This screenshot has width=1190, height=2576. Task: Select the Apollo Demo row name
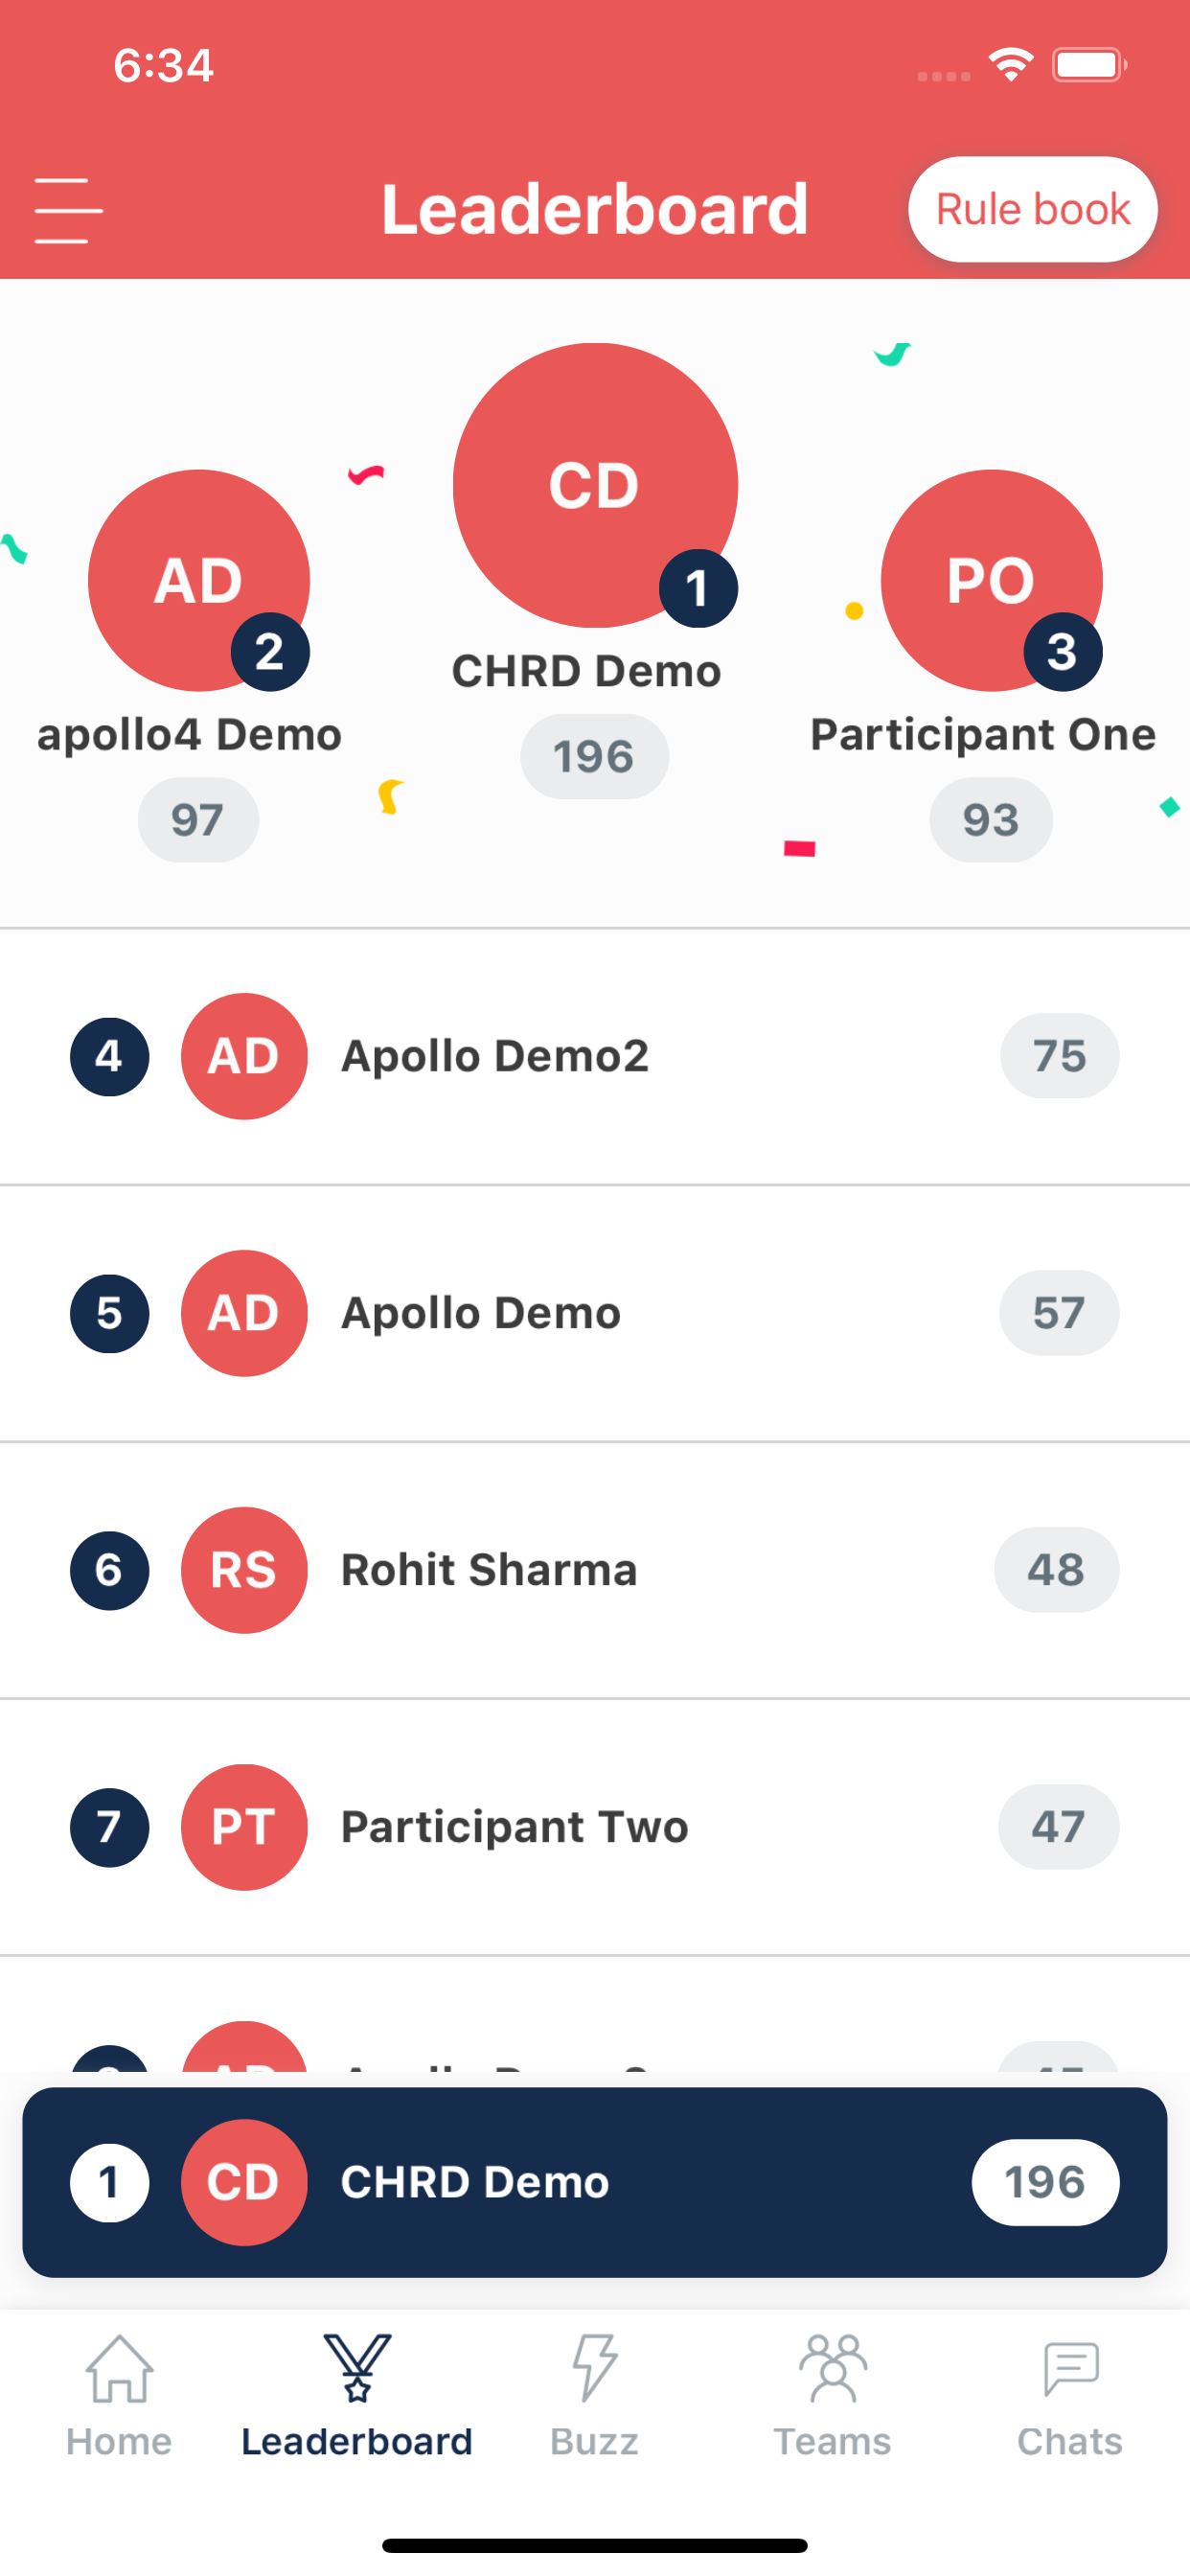[x=481, y=1313]
